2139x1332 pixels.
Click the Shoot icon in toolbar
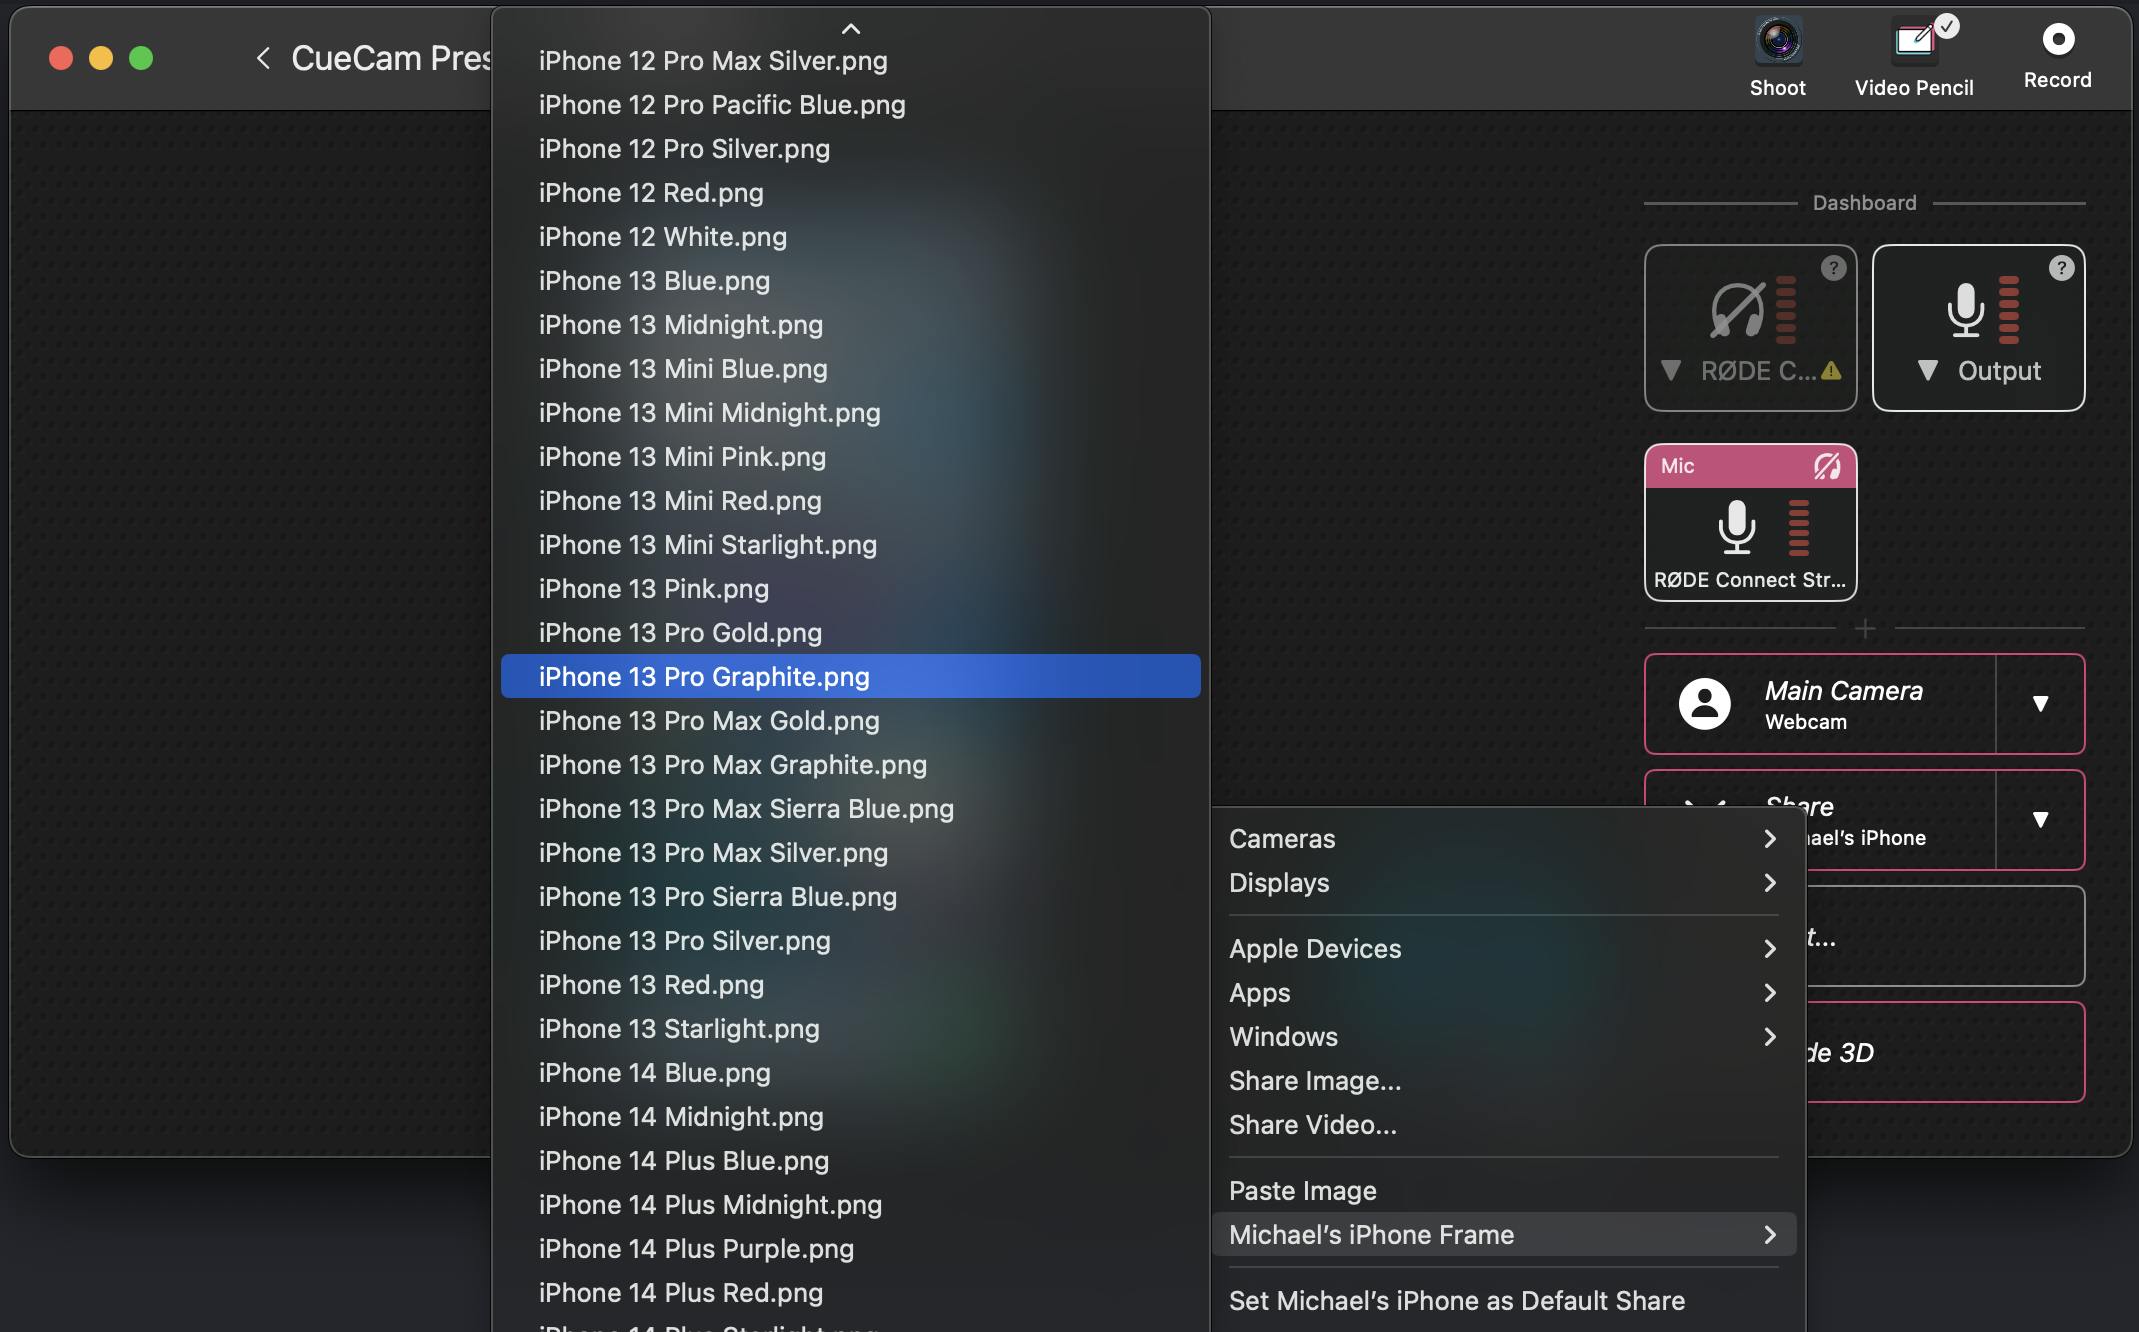pyautogui.click(x=1778, y=55)
